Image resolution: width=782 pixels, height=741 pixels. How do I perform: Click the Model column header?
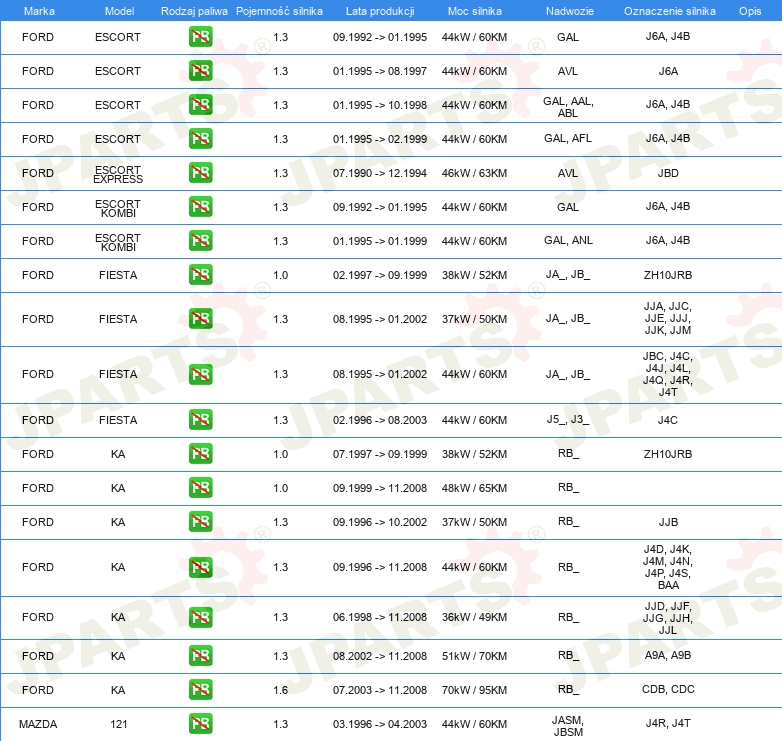click(x=119, y=11)
